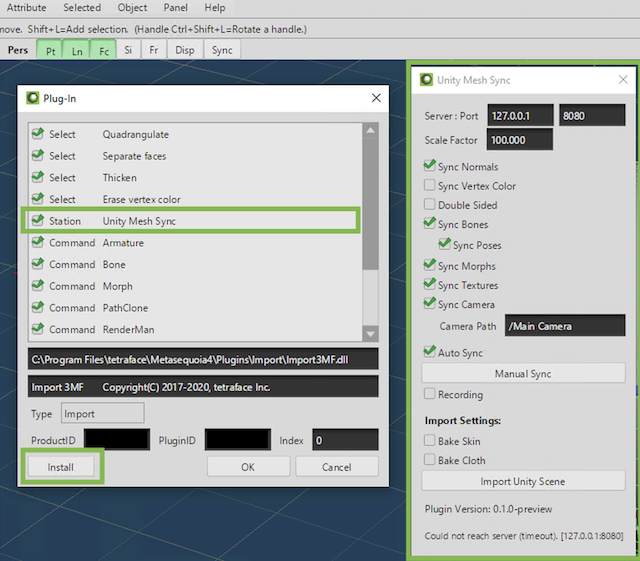
Task: Enable the Bake Skin option
Action: click(430, 441)
